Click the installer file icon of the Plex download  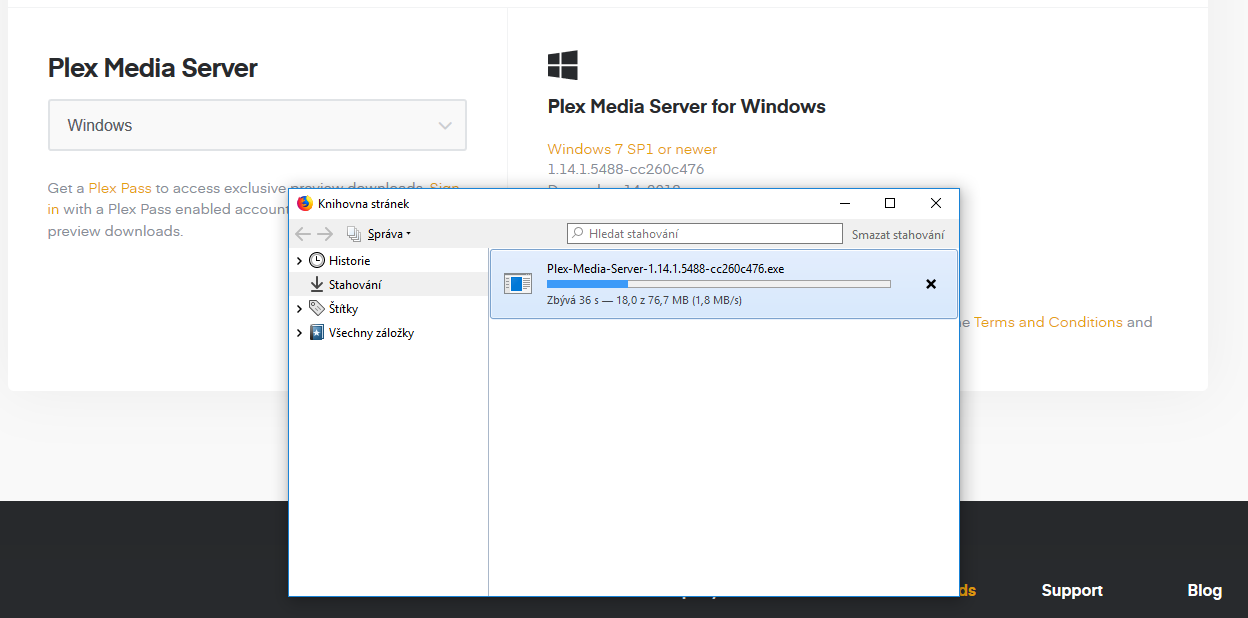518,284
